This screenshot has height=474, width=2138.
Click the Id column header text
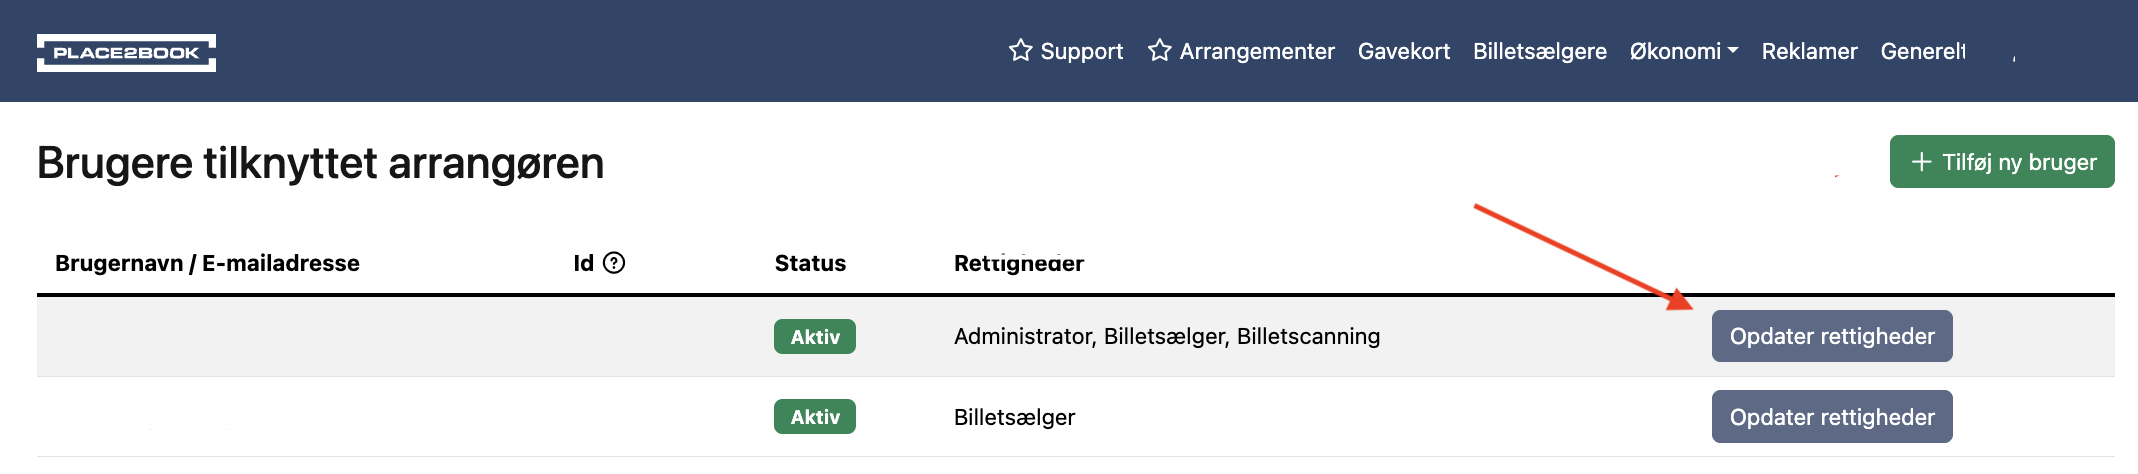pyautogui.click(x=583, y=263)
